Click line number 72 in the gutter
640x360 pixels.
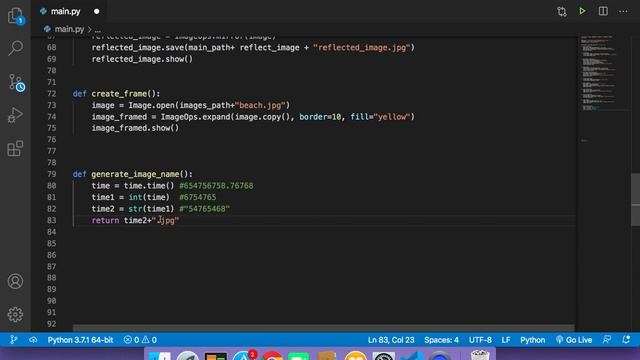coord(51,93)
